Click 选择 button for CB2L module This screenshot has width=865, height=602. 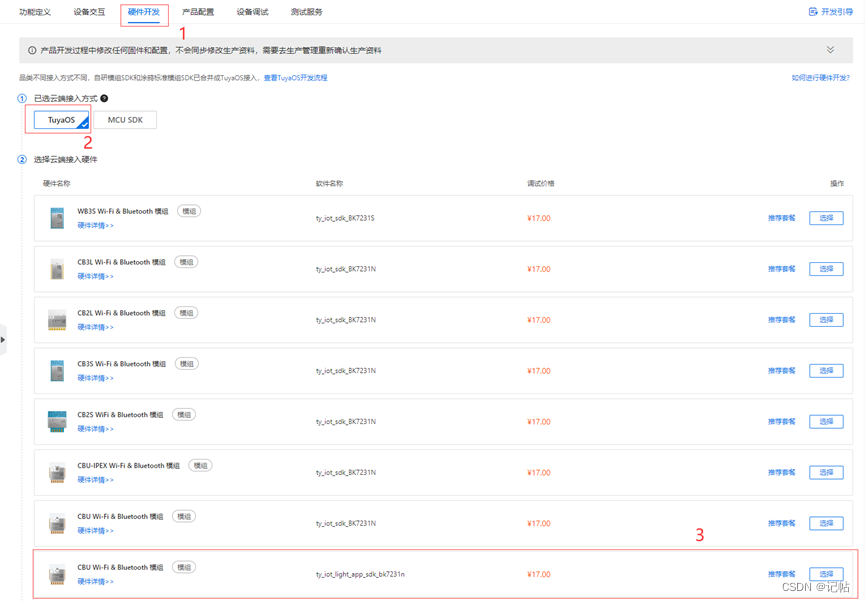pyautogui.click(x=826, y=319)
